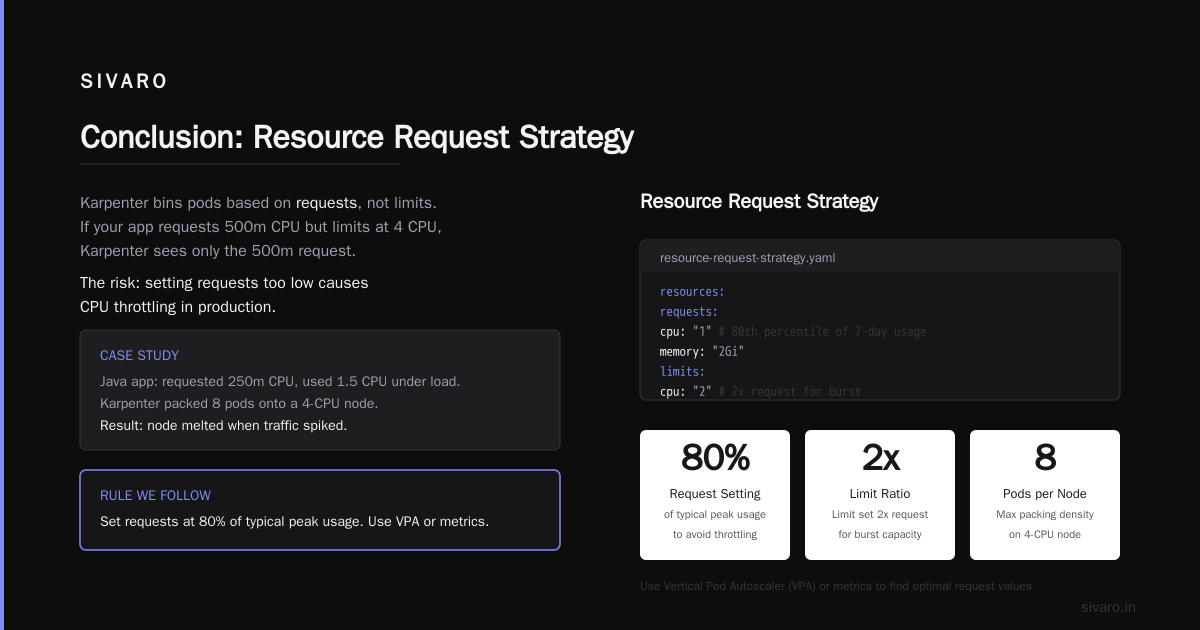This screenshot has height=630, width=1200.
Task: Click the memory "2Gi" code line
Action: [702, 352]
